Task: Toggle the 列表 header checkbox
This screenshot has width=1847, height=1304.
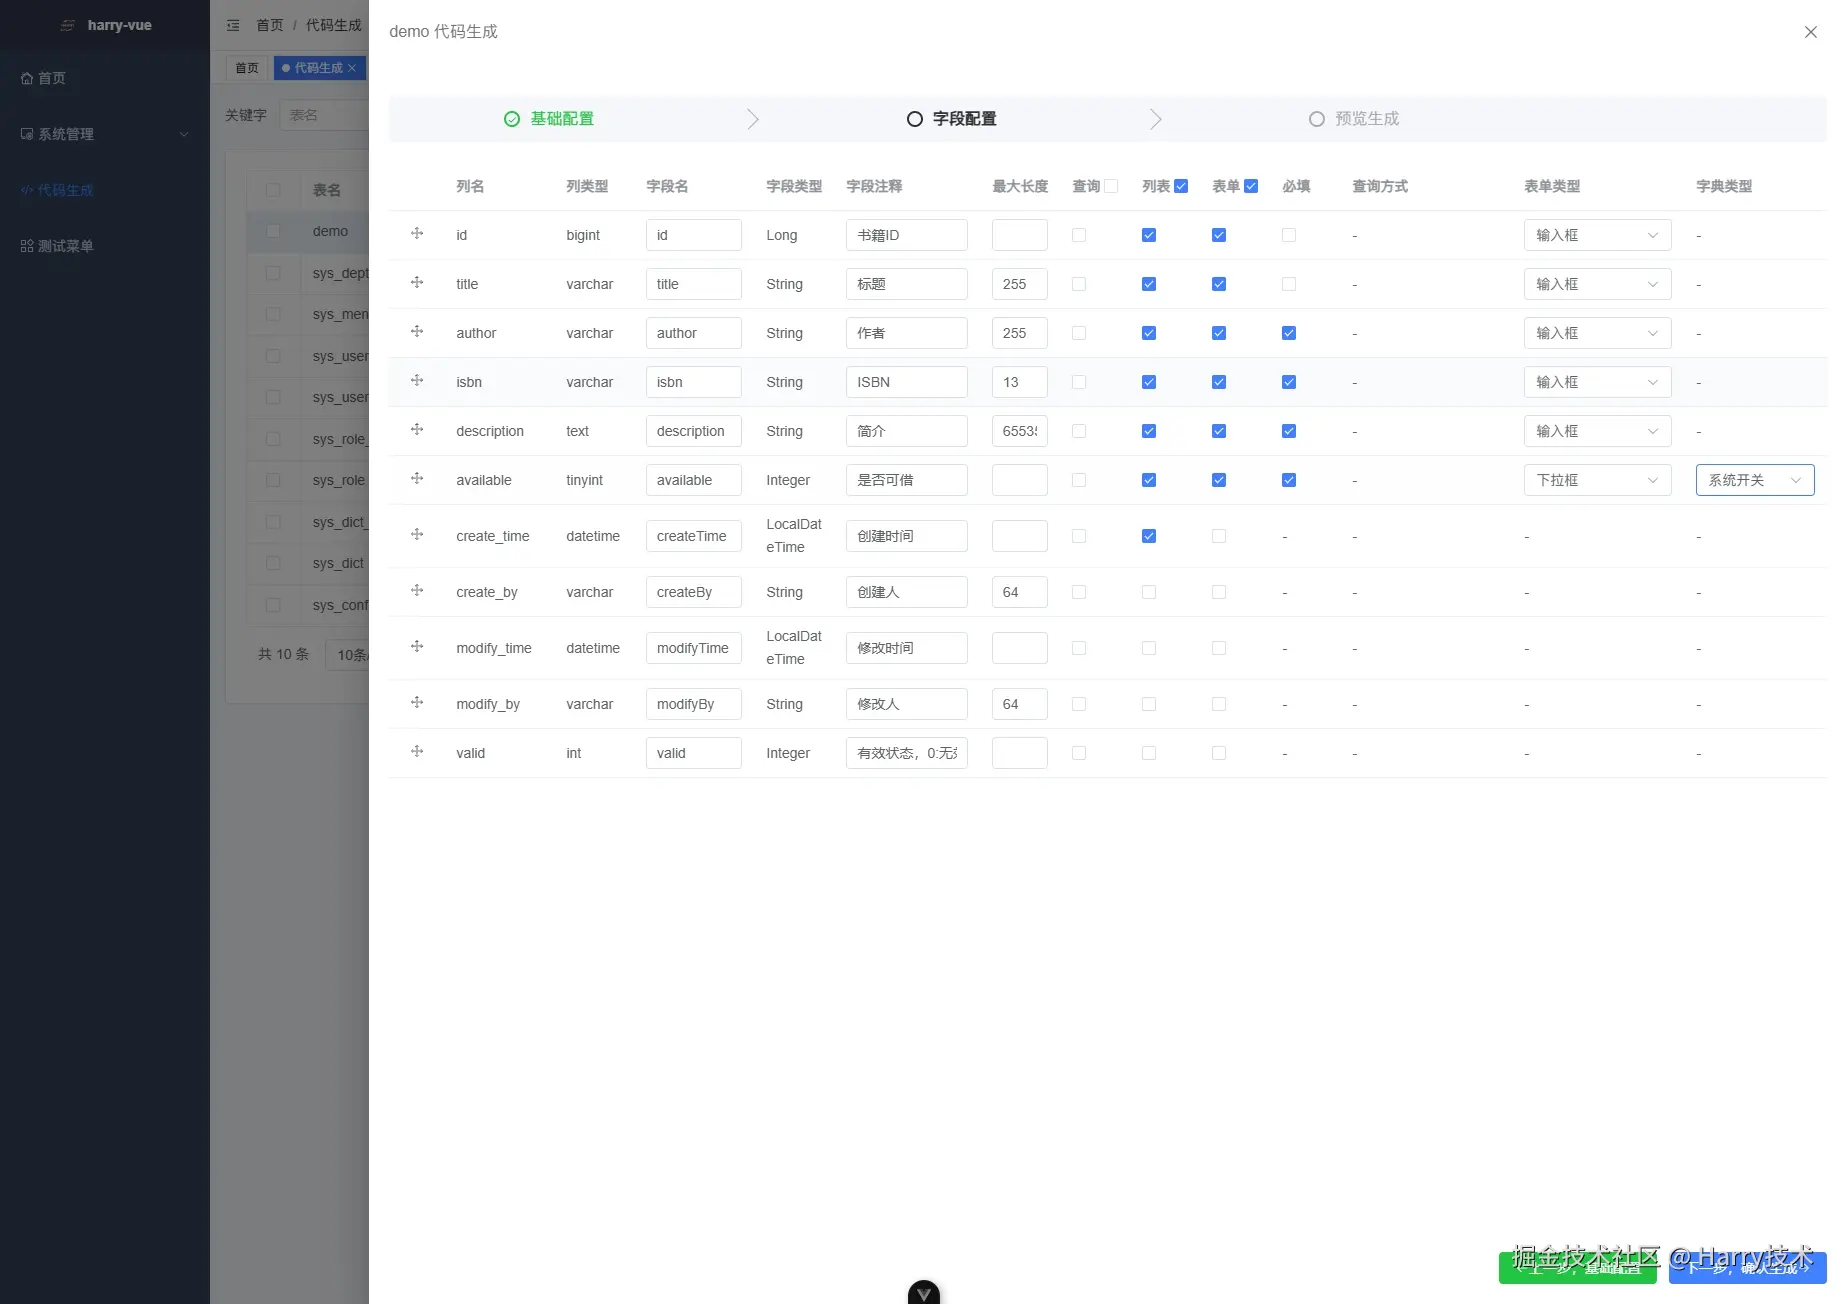Action: [1181, 186]
